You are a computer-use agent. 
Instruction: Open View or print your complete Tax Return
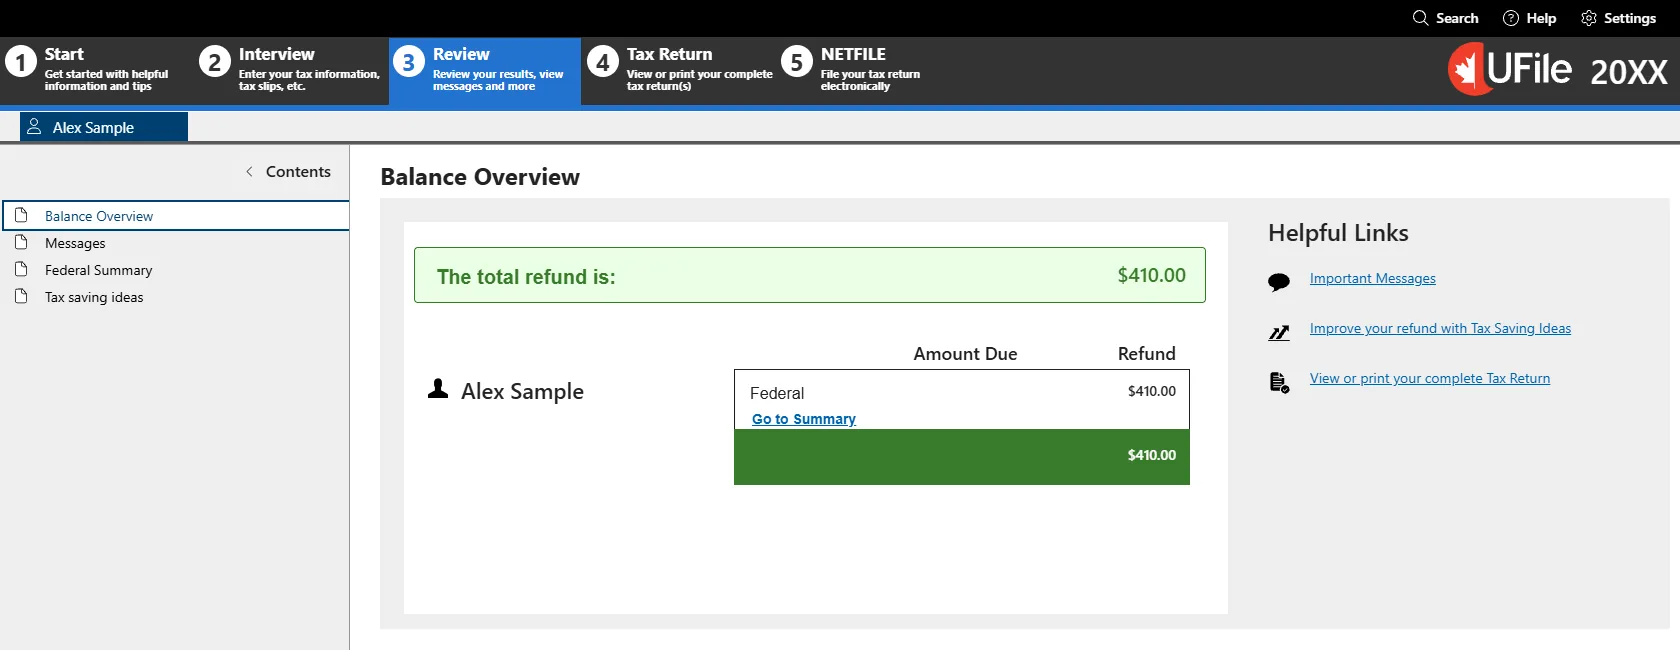point(1430,378)
